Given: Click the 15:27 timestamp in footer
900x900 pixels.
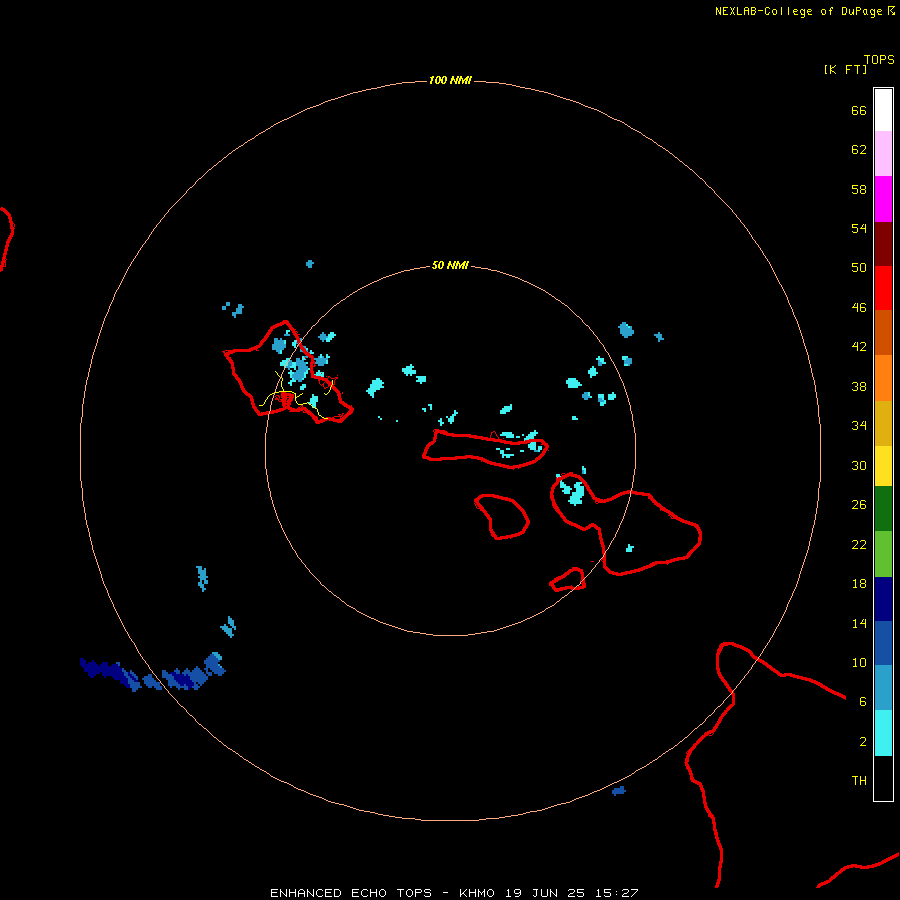Looking at the screenshot, I should pos(616,893).
